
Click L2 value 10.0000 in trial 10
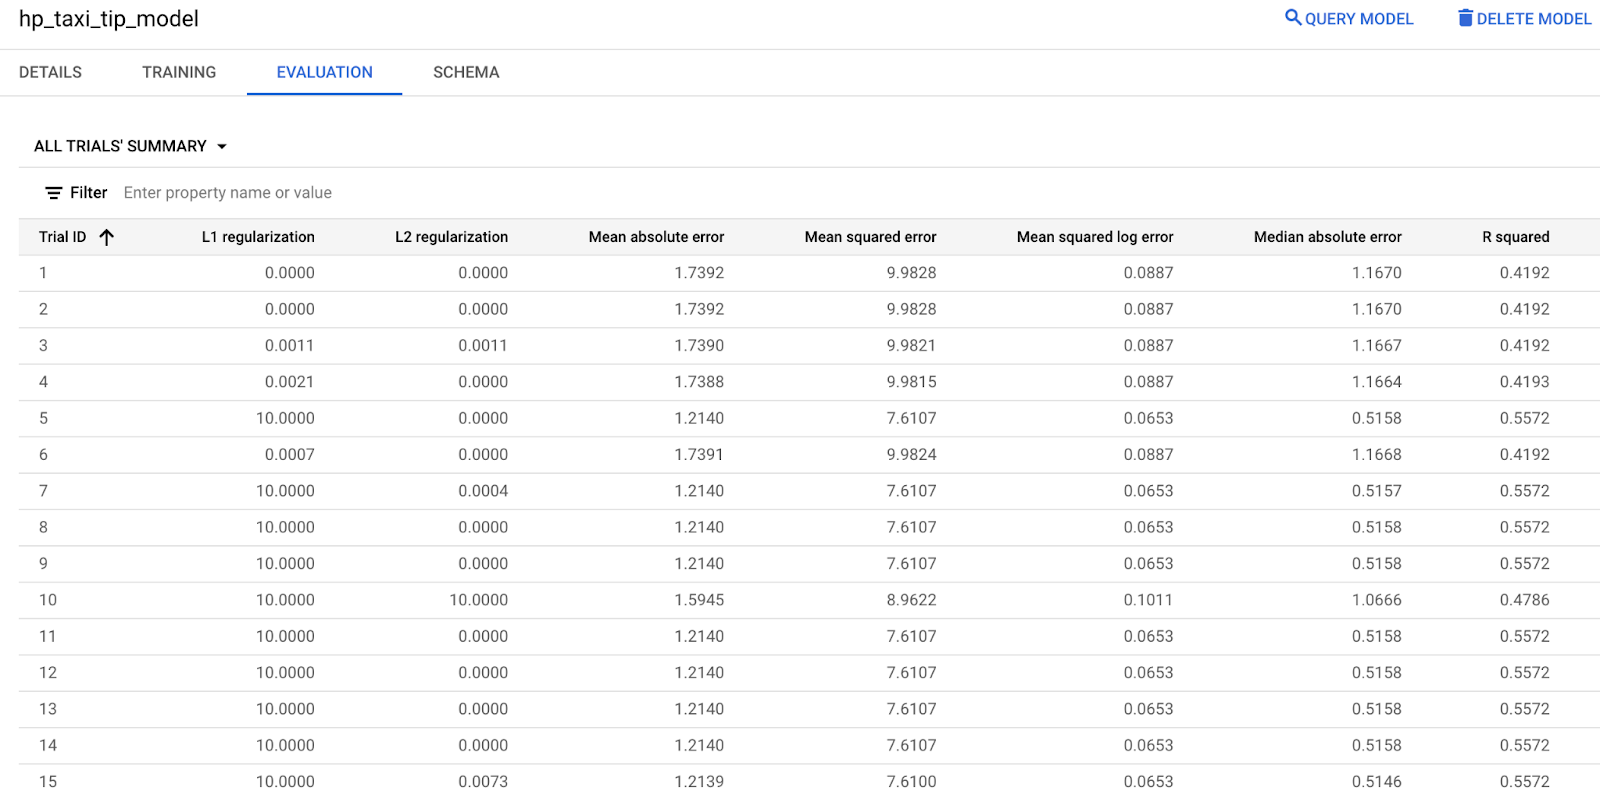click(478, 600)
